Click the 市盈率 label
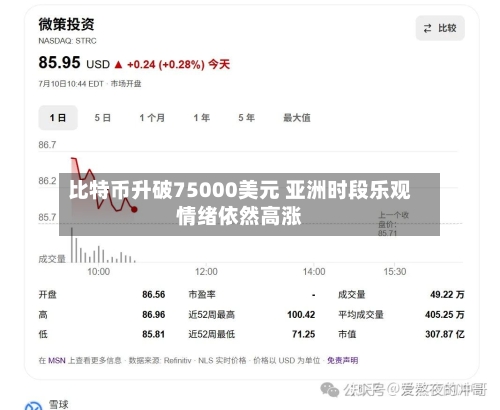Viewport: 500px width, 410px height. point(202,295)
